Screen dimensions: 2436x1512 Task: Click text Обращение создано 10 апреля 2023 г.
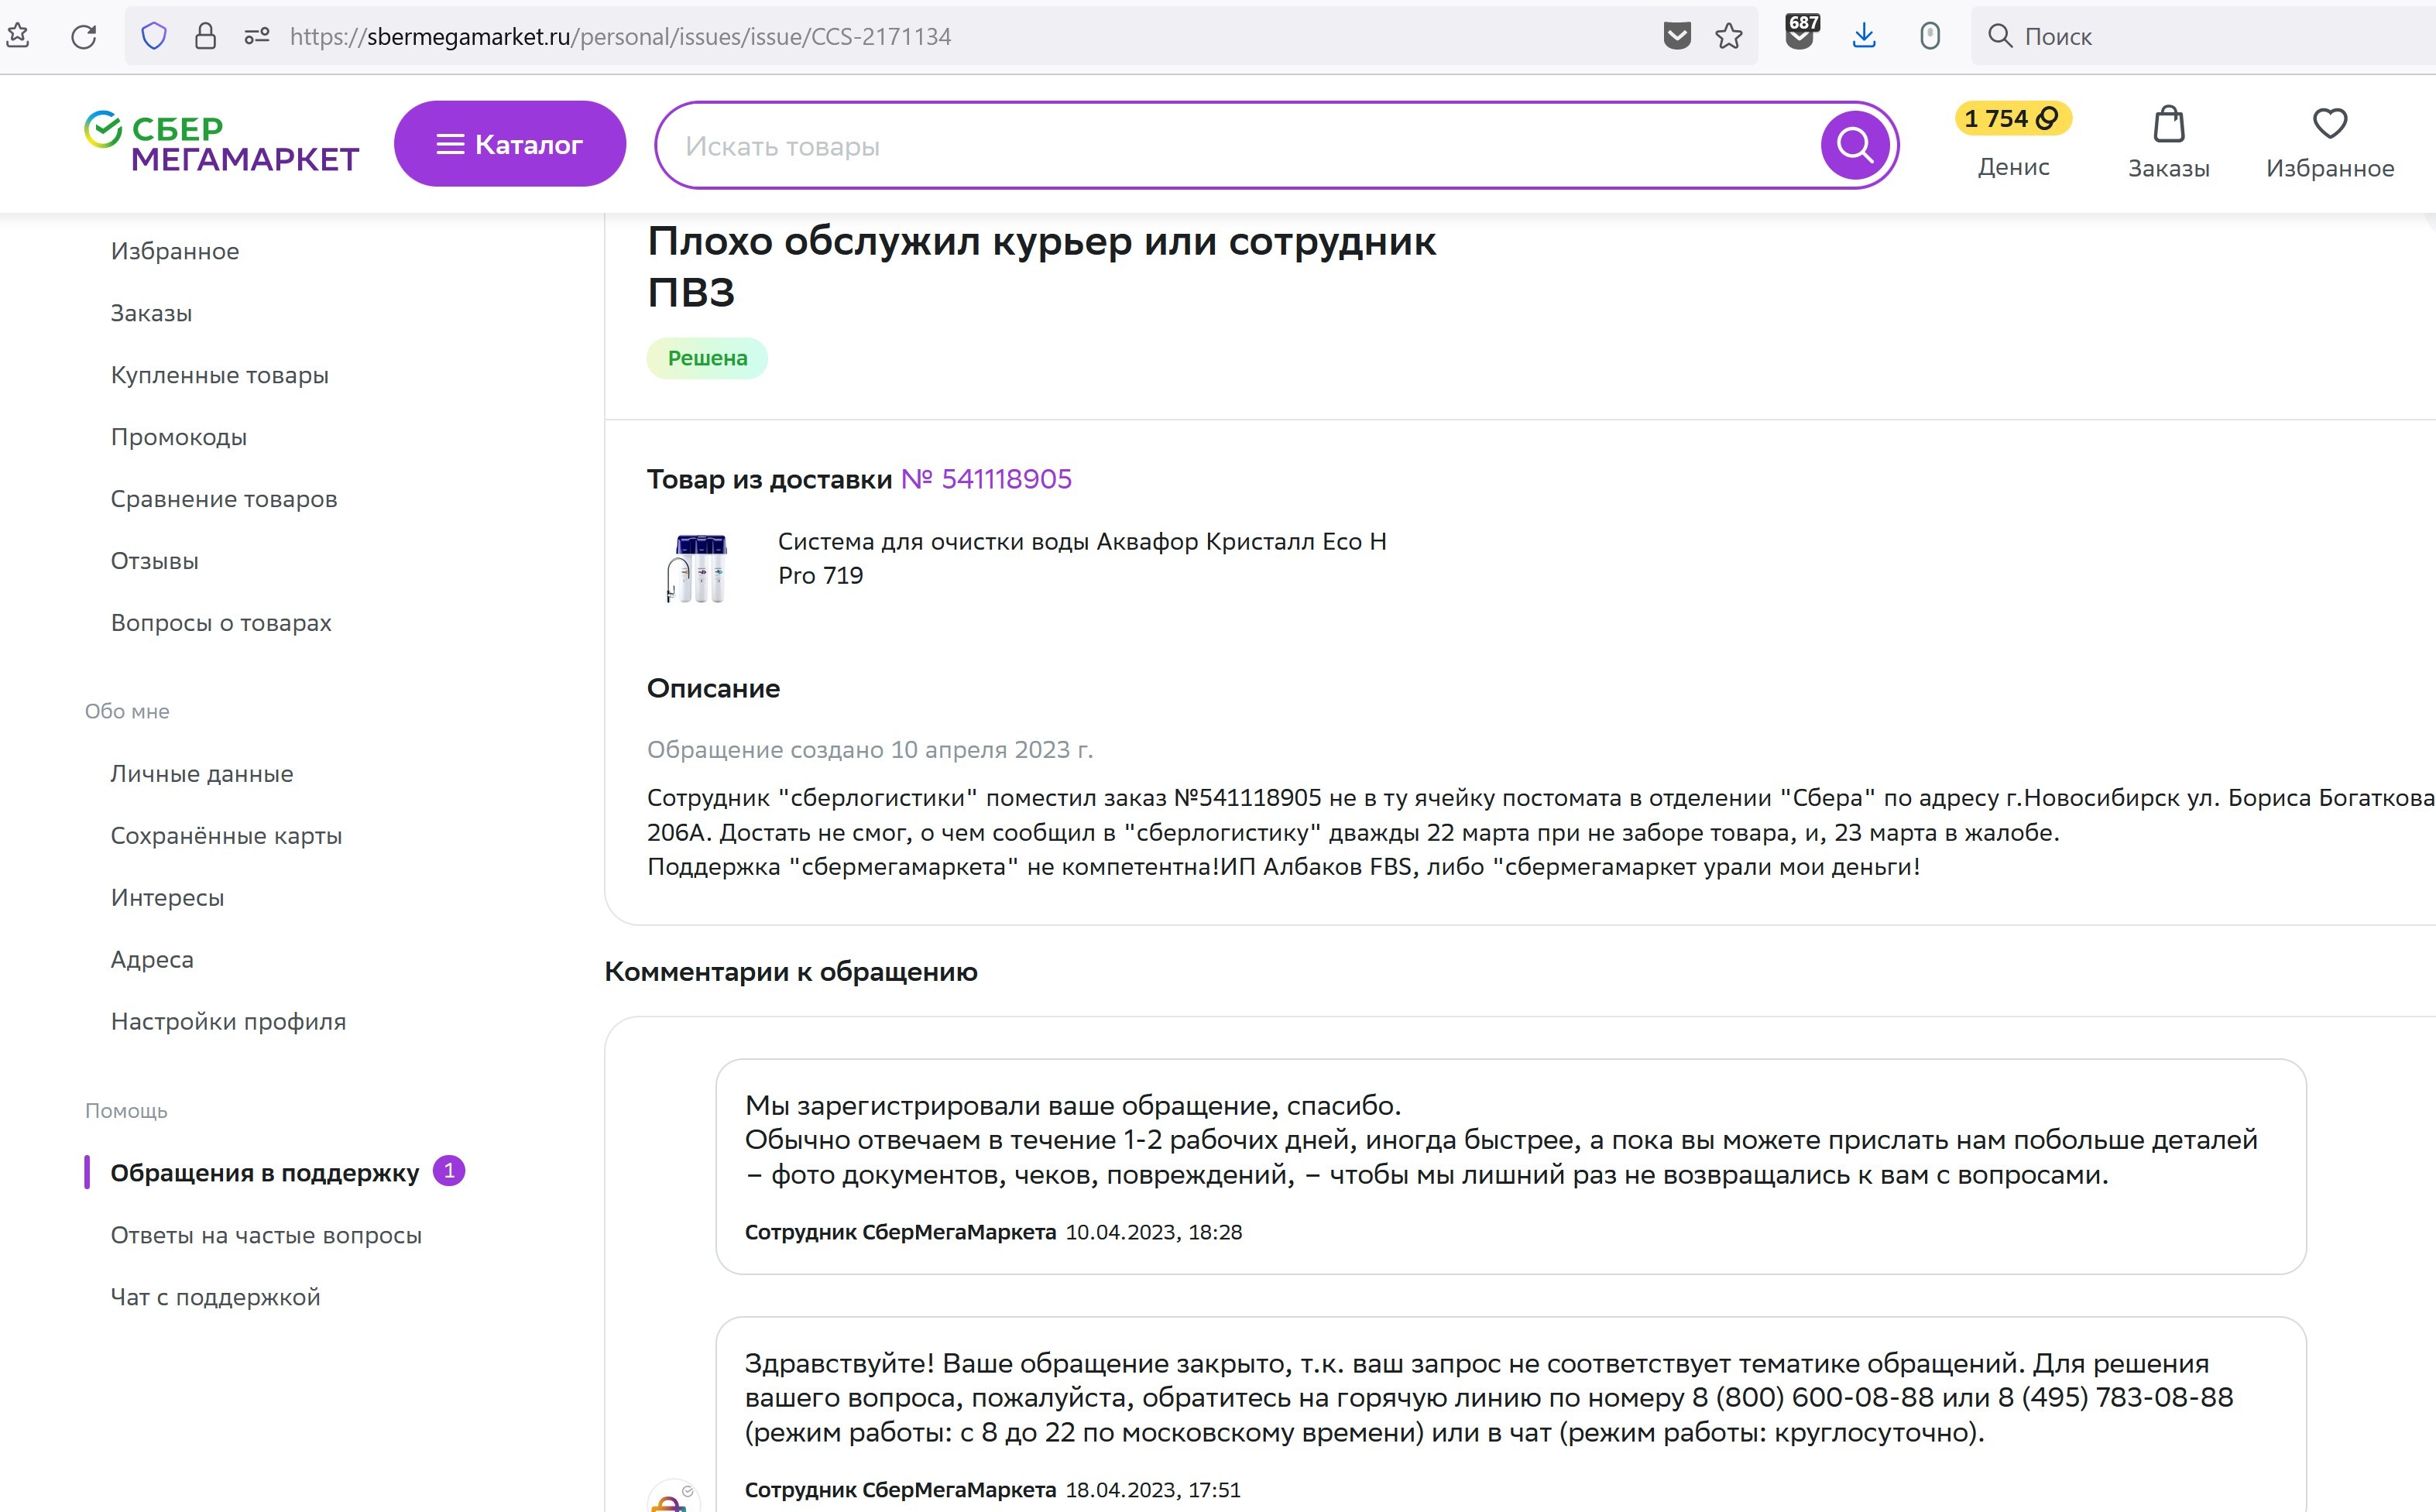point(870,750)
